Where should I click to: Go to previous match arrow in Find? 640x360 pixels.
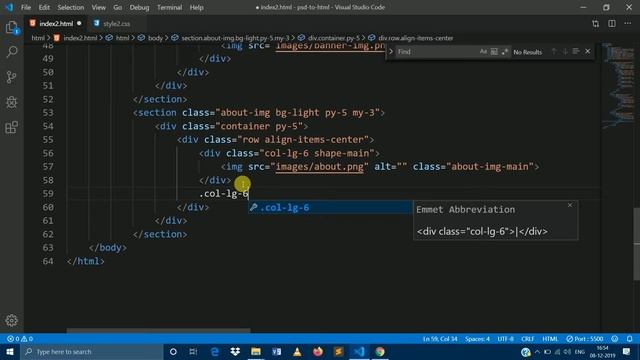click(554, 51)
